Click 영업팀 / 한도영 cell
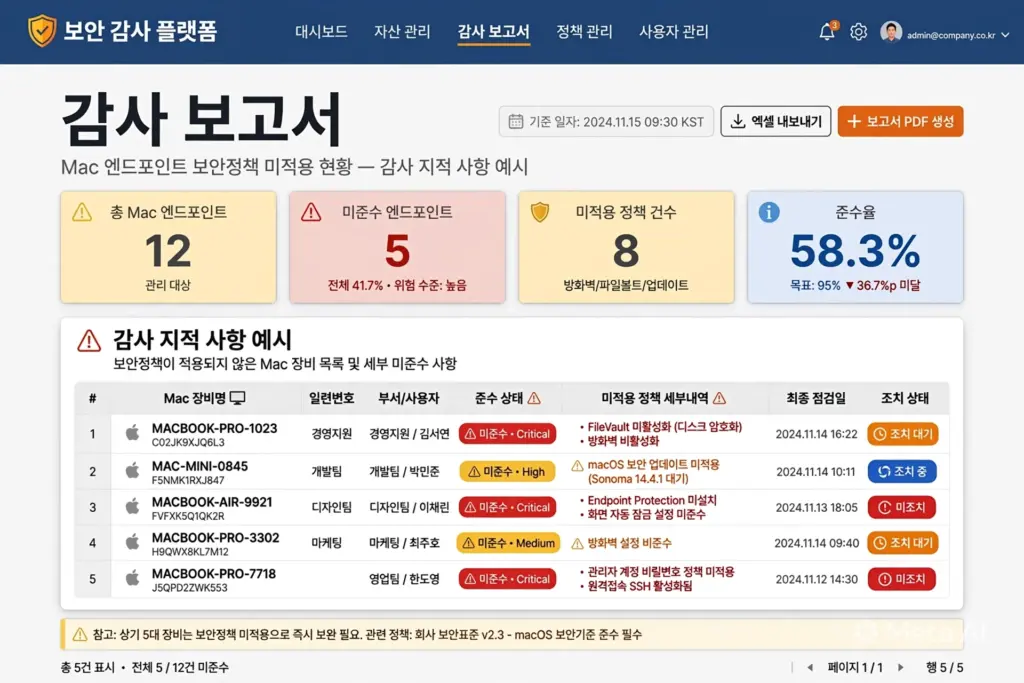 click(x=404, y=579)
